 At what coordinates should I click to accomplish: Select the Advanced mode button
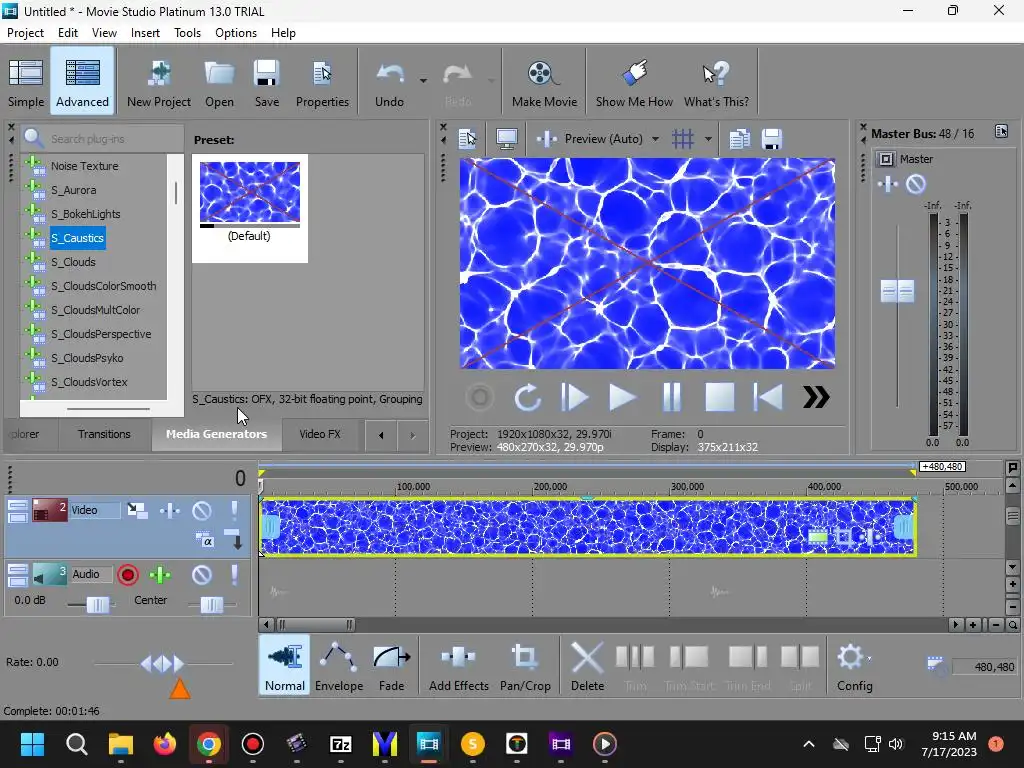82,82
